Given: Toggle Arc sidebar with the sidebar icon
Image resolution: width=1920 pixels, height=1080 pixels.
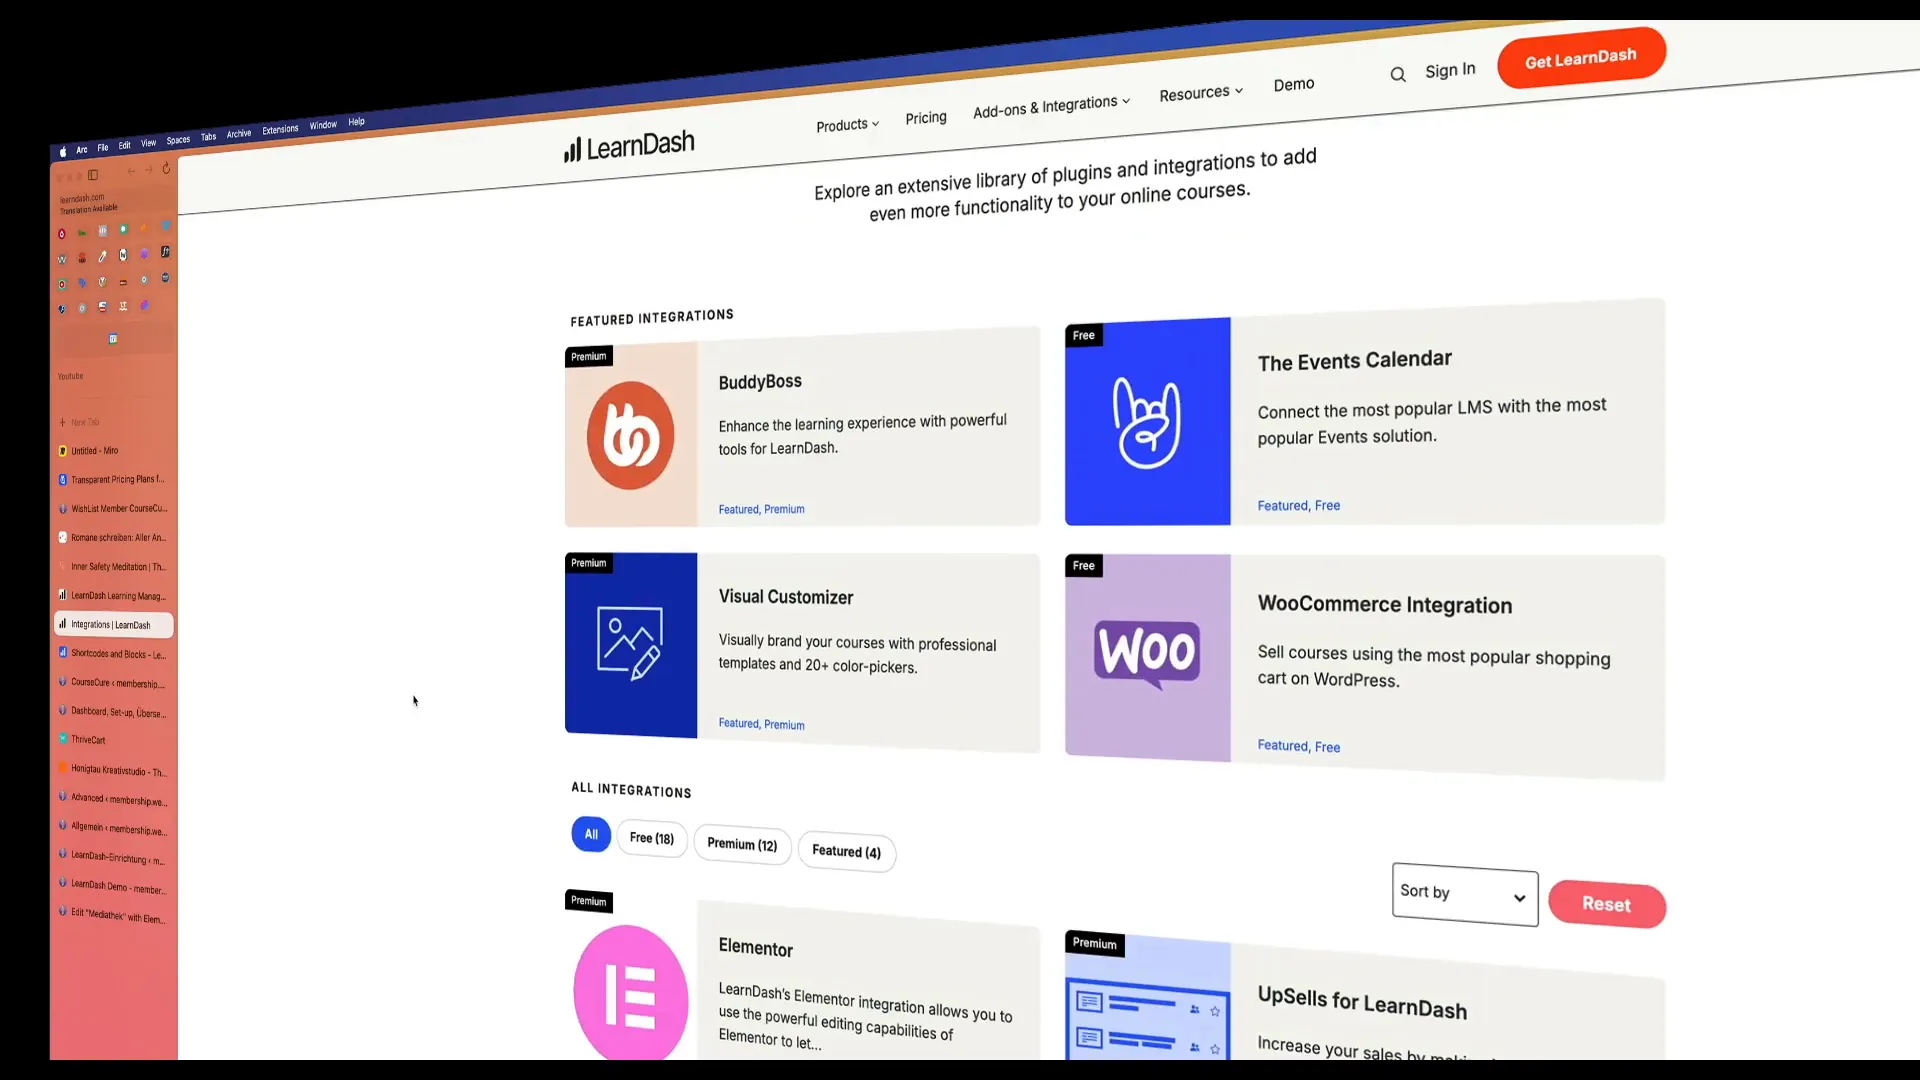Looking at the screenshot, I should click(93, 175).
